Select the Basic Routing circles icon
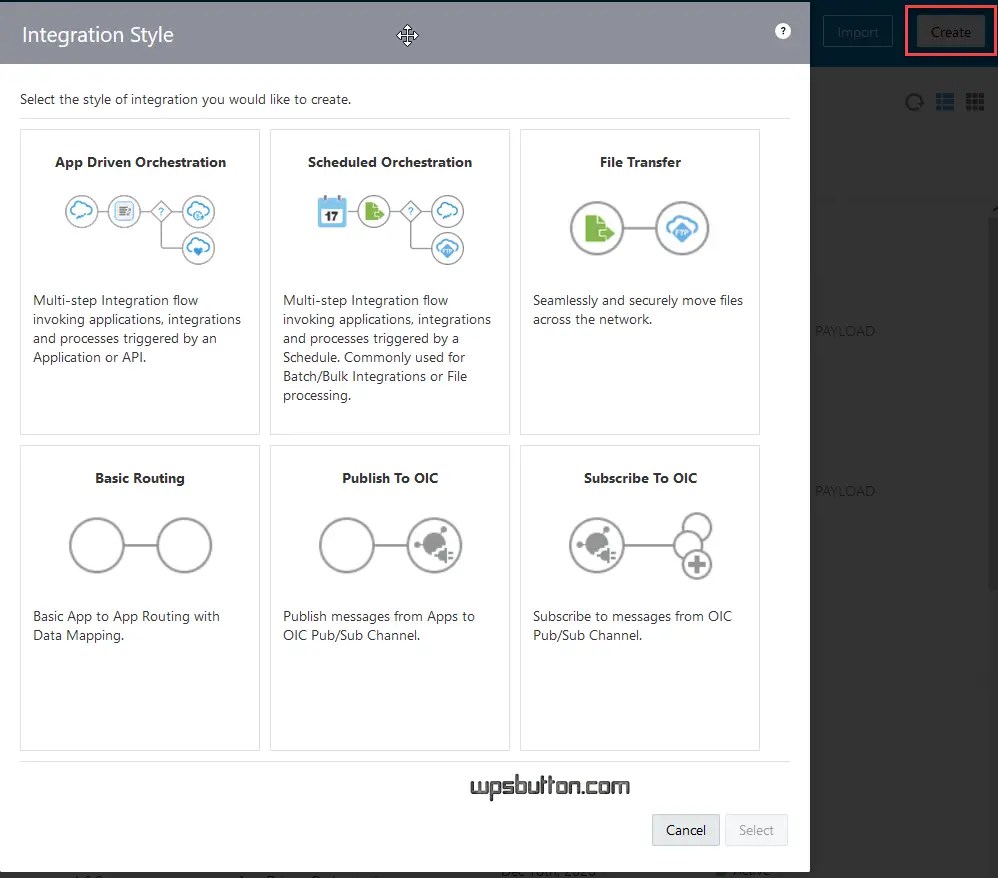The image size is (998, 878). click(140, 545)
